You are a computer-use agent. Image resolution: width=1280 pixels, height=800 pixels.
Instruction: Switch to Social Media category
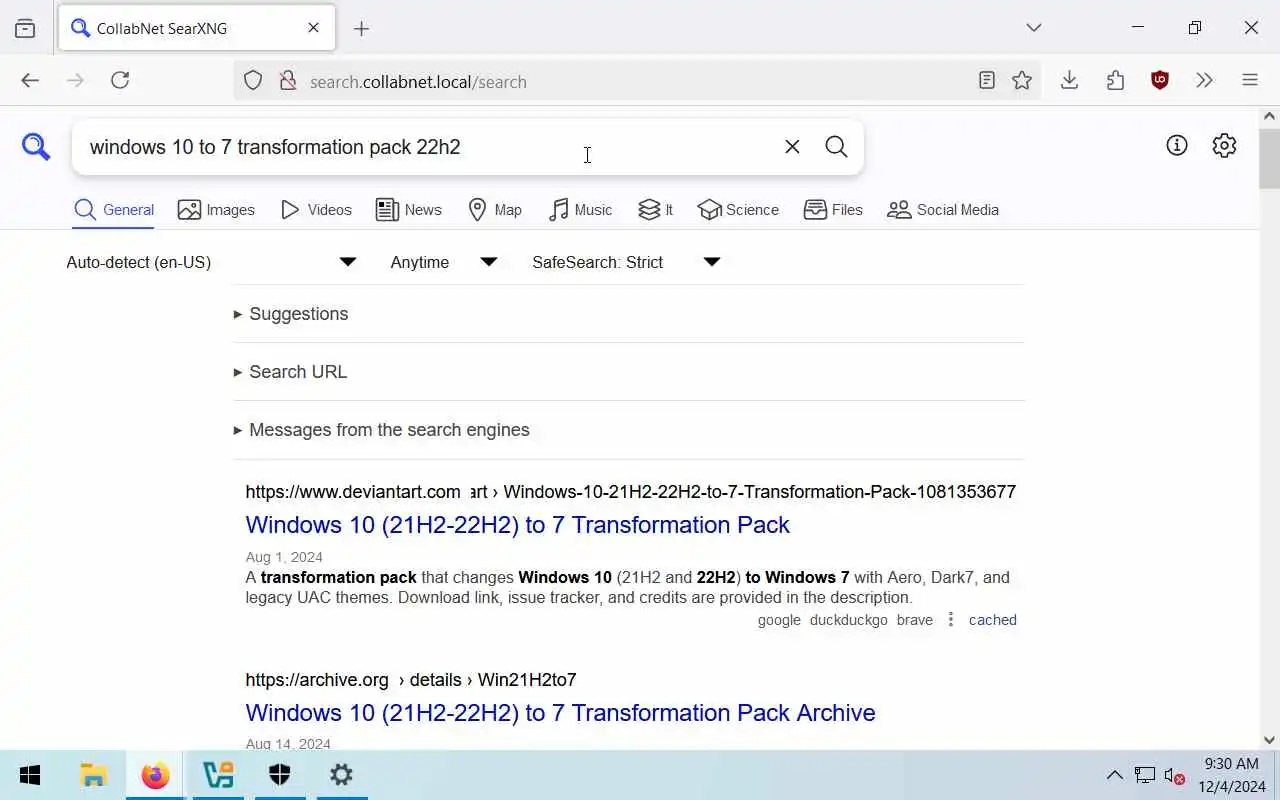tap(943, 210)
